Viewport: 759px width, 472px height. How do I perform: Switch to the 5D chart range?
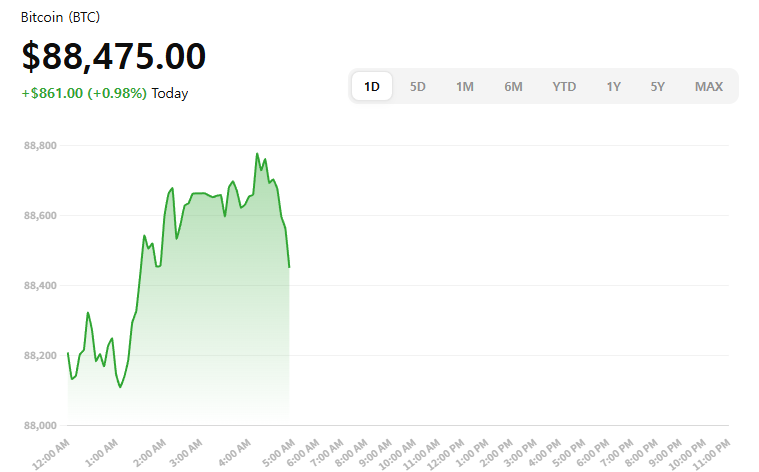[x=418, y=86]
